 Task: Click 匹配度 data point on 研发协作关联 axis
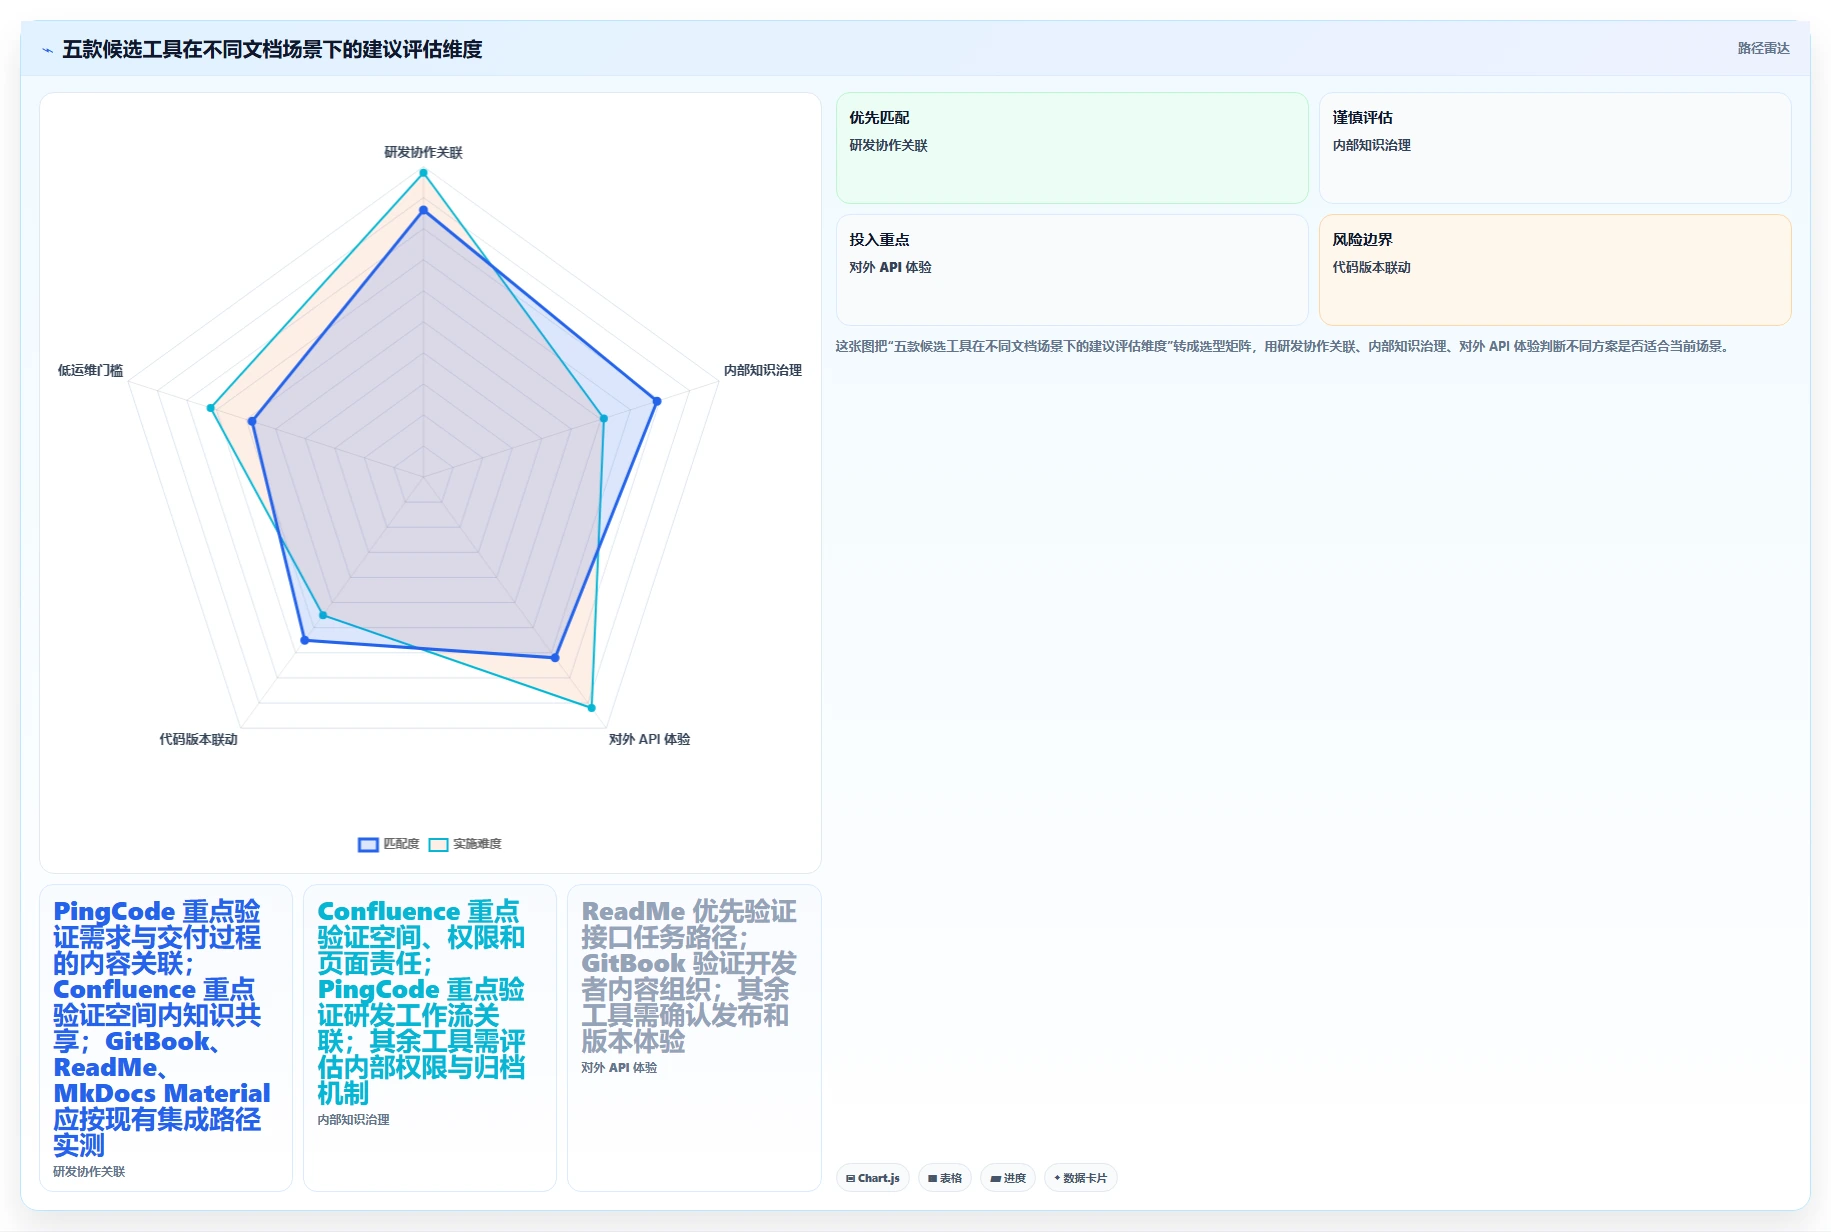tap(423, 210)
